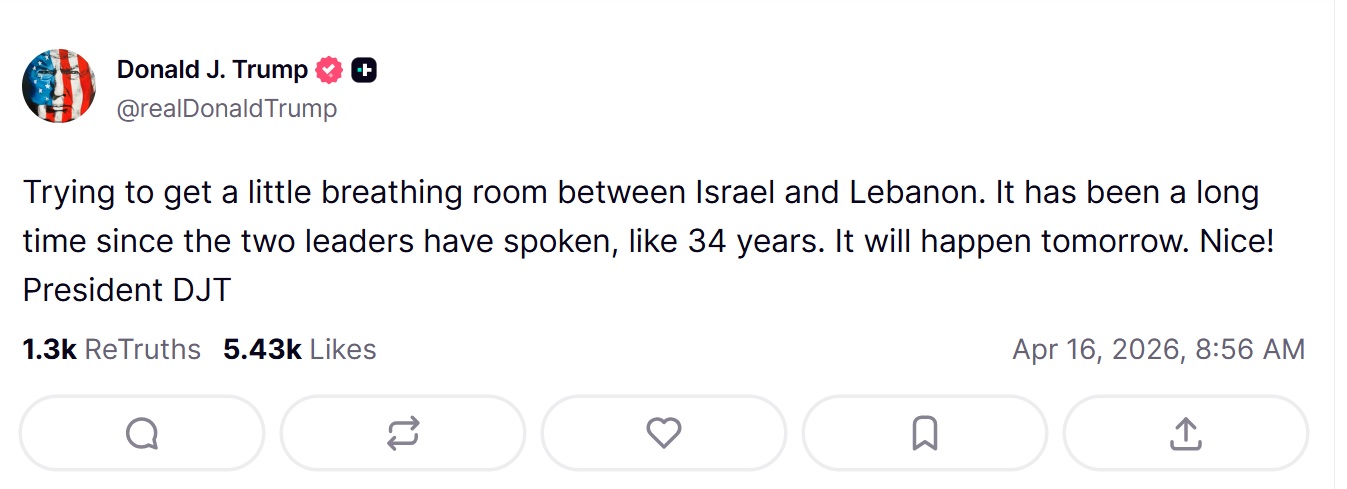This screenshot has height=489, width=1347.
Task: Open the Donald J. Trump display name
Action: tap(212, 70)
